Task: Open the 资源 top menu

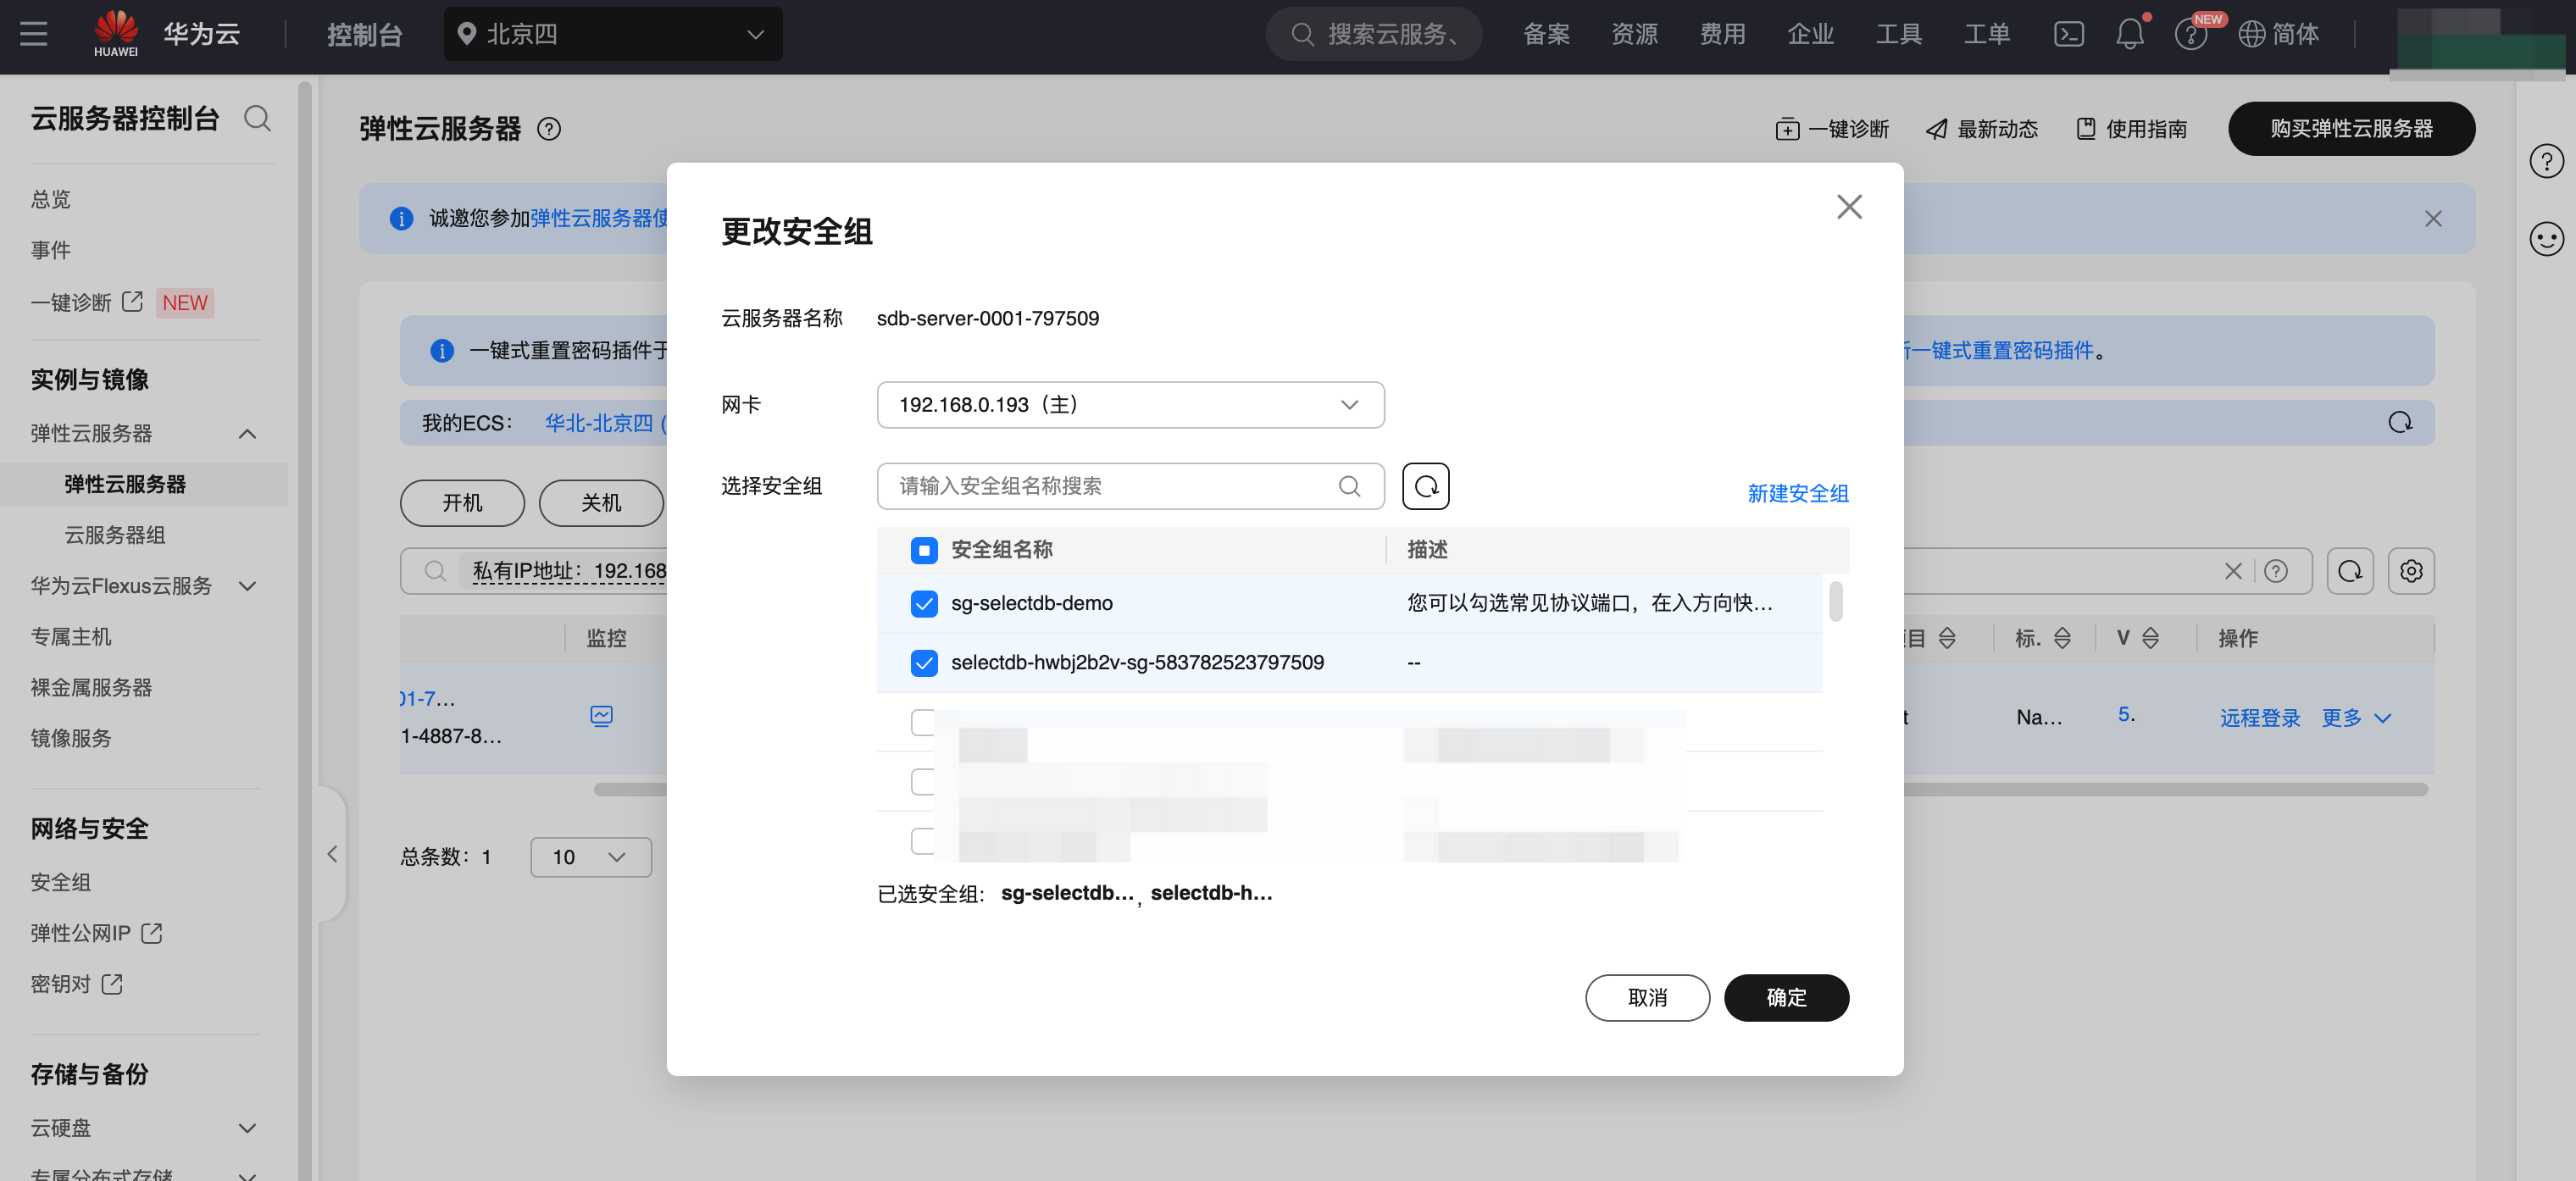Action: (1634, 34)
